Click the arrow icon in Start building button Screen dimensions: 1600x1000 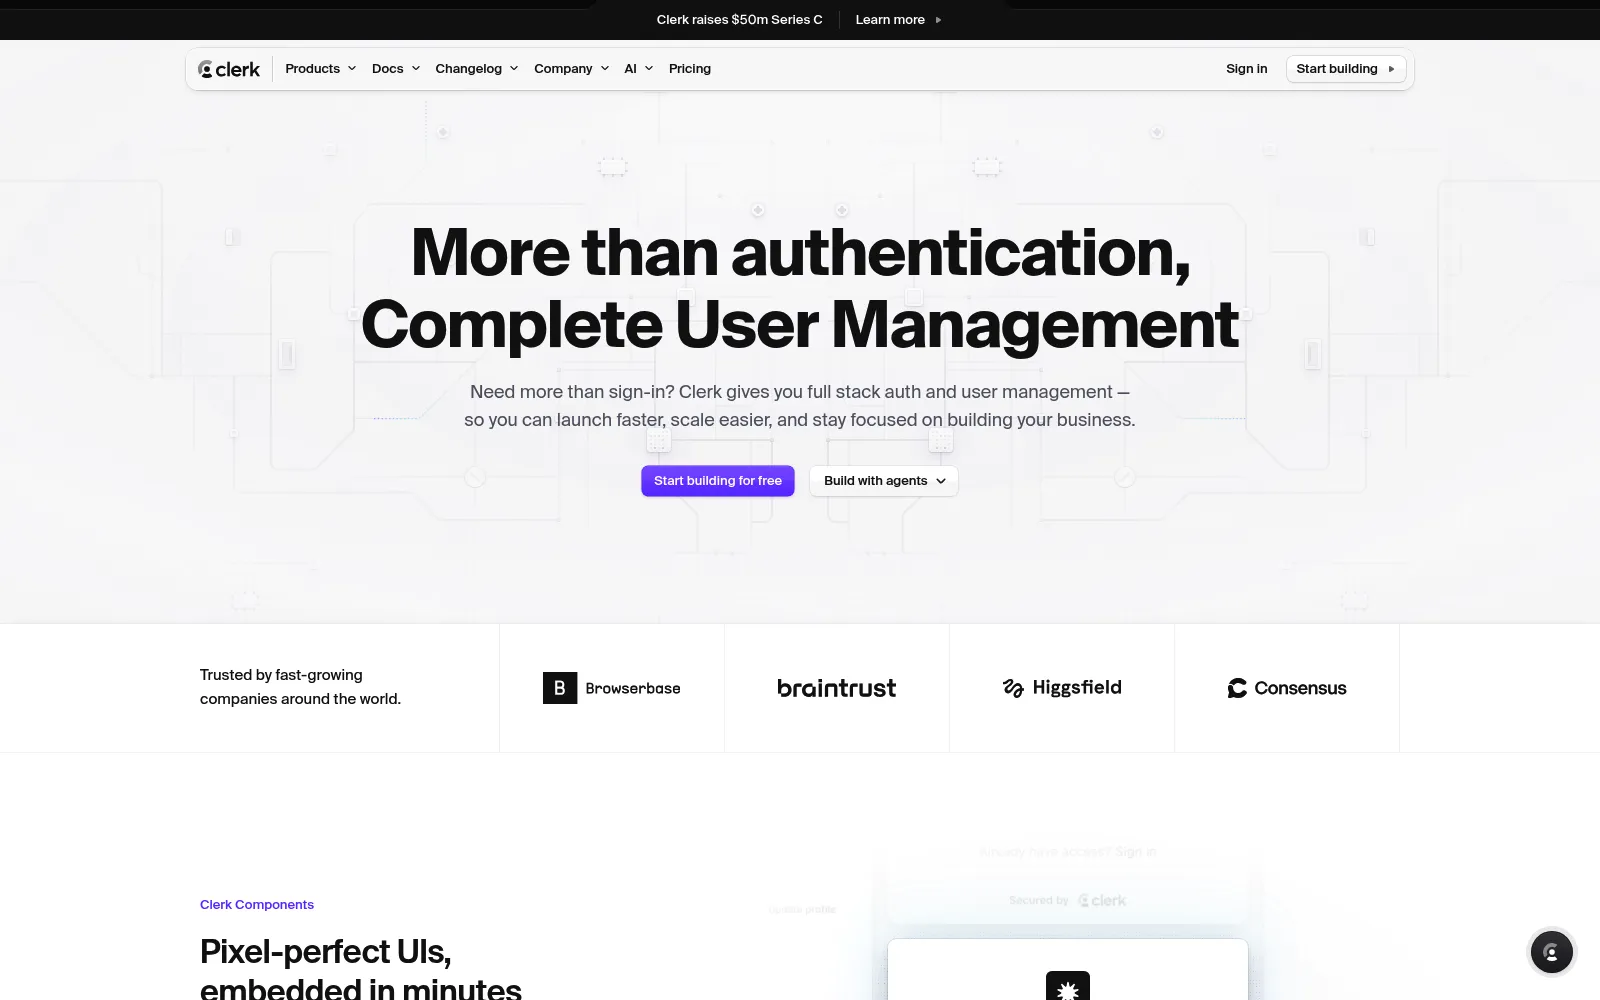coord(1391,69)
